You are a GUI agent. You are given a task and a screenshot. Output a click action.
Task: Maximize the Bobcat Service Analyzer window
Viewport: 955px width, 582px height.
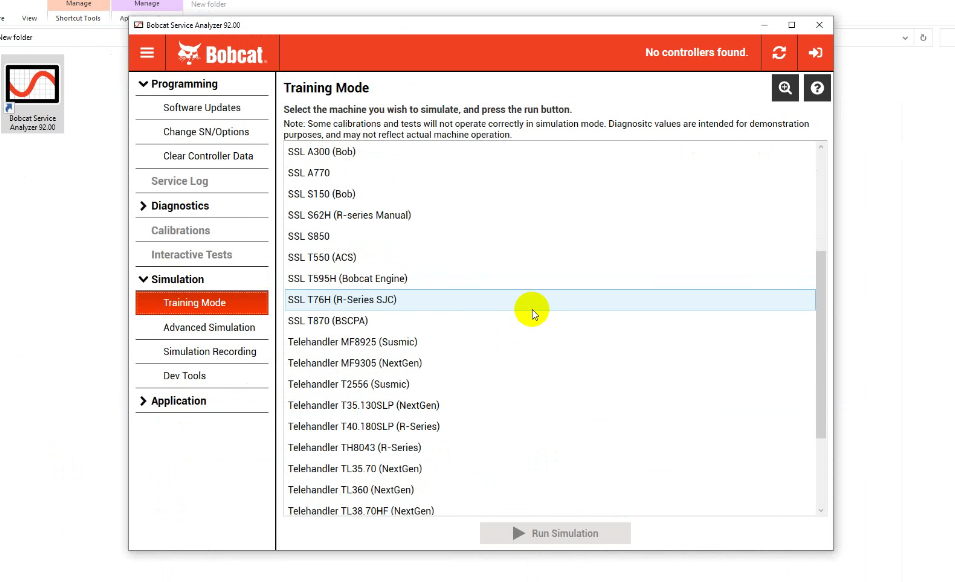[792, 25]
